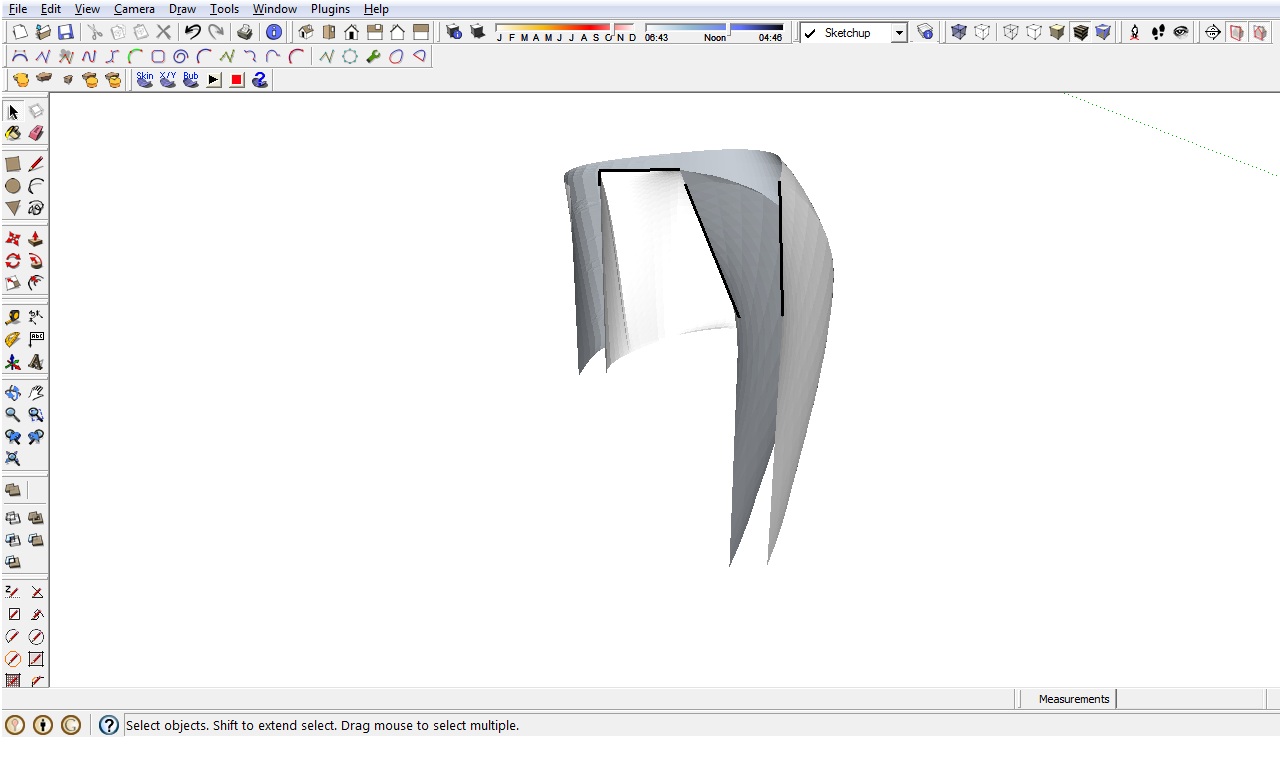This screenshot has width=1280, height=760.
Task: Click the black Play arrow button
Action: point(214,79)
